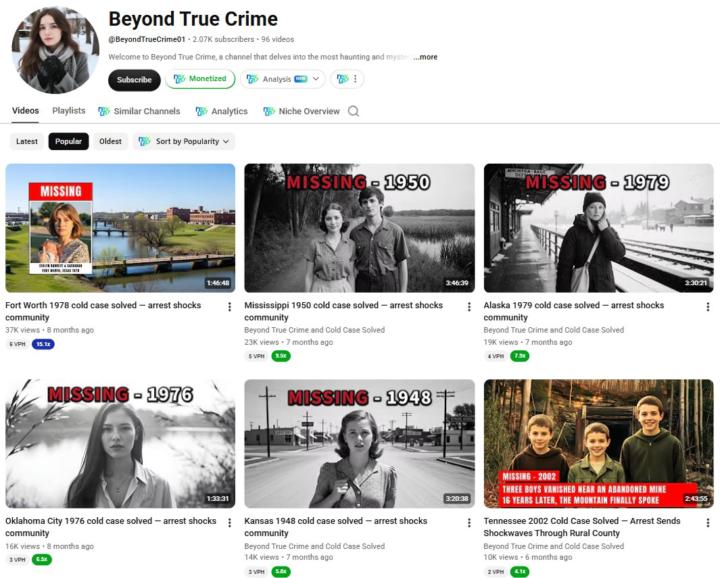The width and height of the screenshot is (720, 578).
Task: Open more options for Oklahoma City 1976 video
Action: coord(230,522)
